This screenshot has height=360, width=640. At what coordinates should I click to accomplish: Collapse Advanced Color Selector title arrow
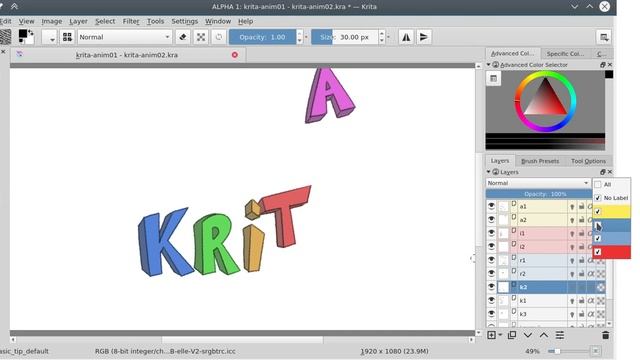[x=489, y=65]
